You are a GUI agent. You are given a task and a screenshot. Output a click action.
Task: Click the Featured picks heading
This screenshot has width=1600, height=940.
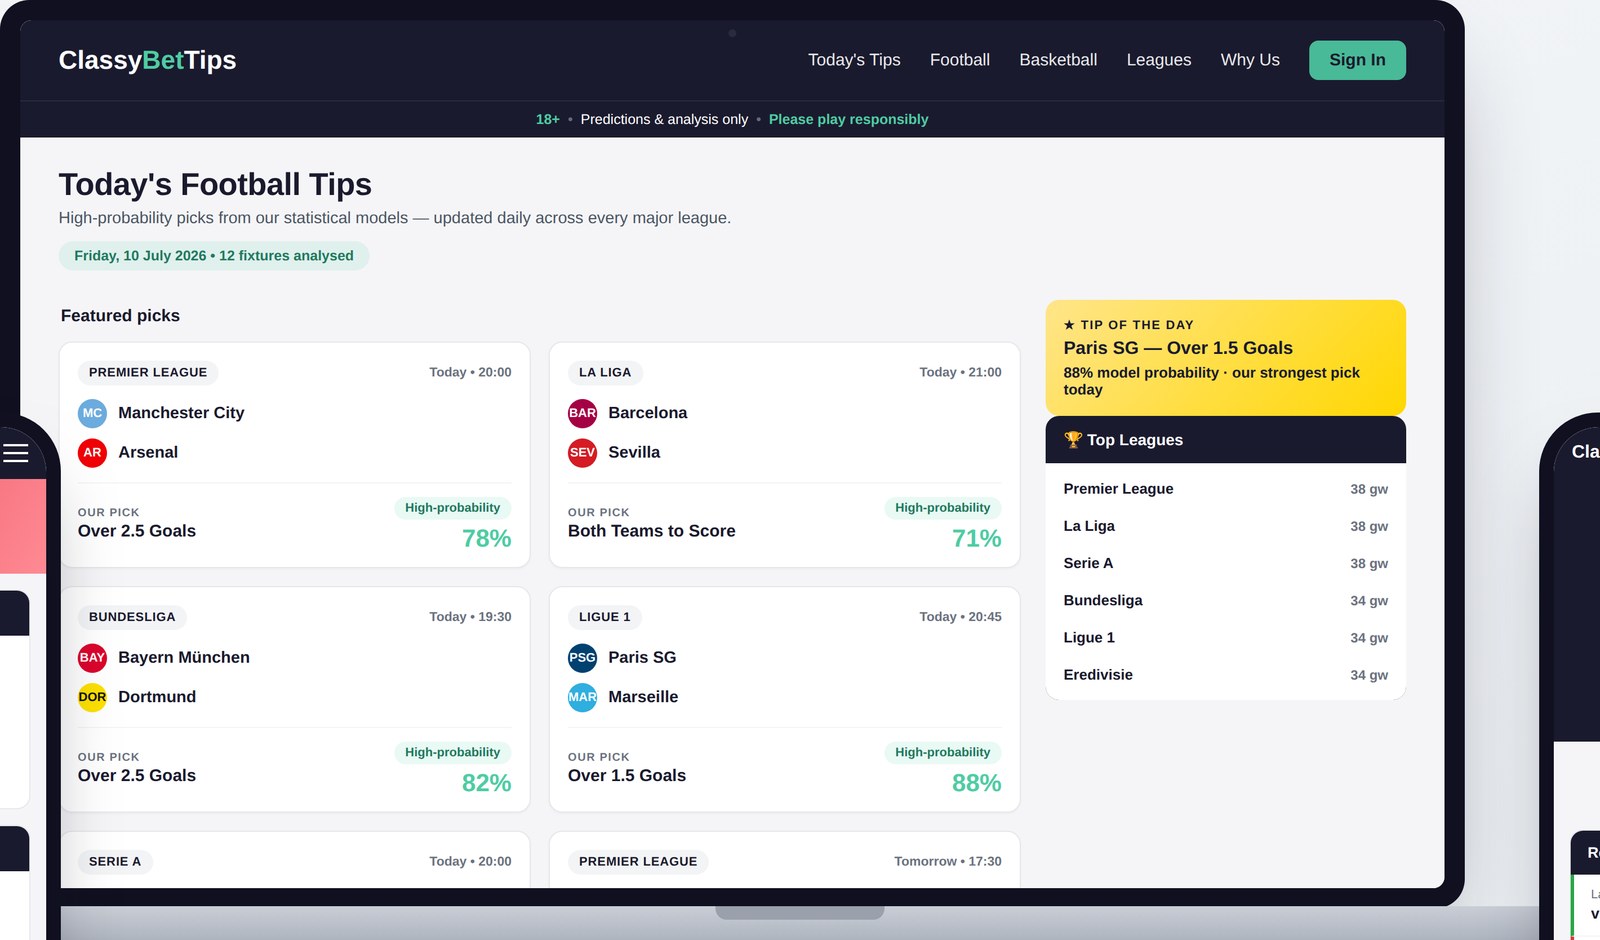[x=120, y=316]
